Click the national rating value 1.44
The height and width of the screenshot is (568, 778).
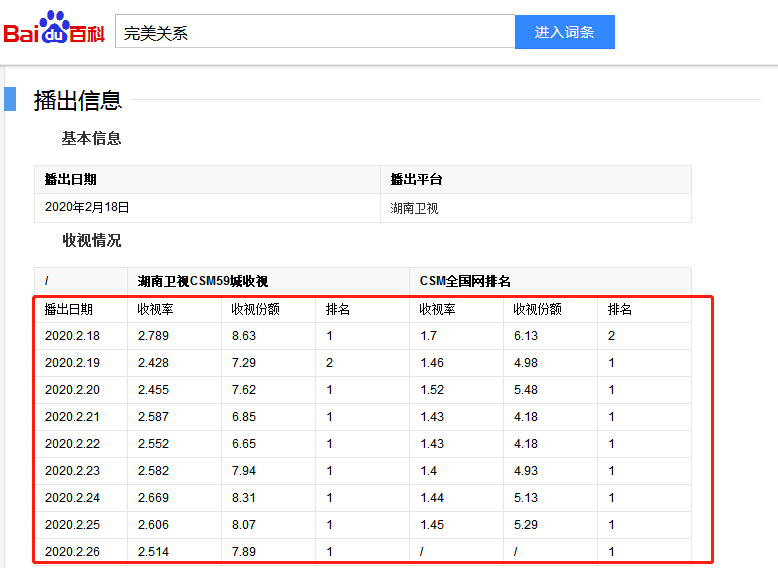[x=432, y=498]
